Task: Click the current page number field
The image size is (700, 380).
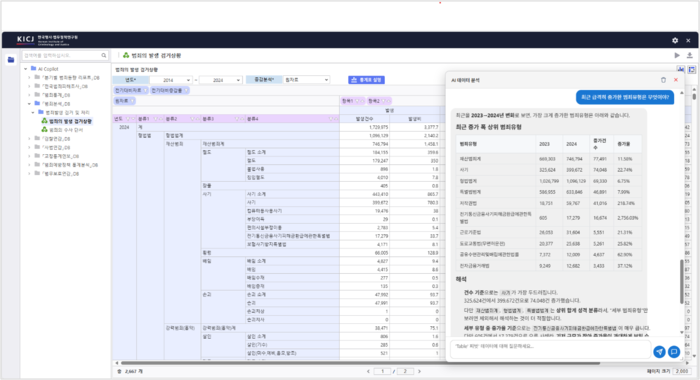Action: tap(383, 371)
